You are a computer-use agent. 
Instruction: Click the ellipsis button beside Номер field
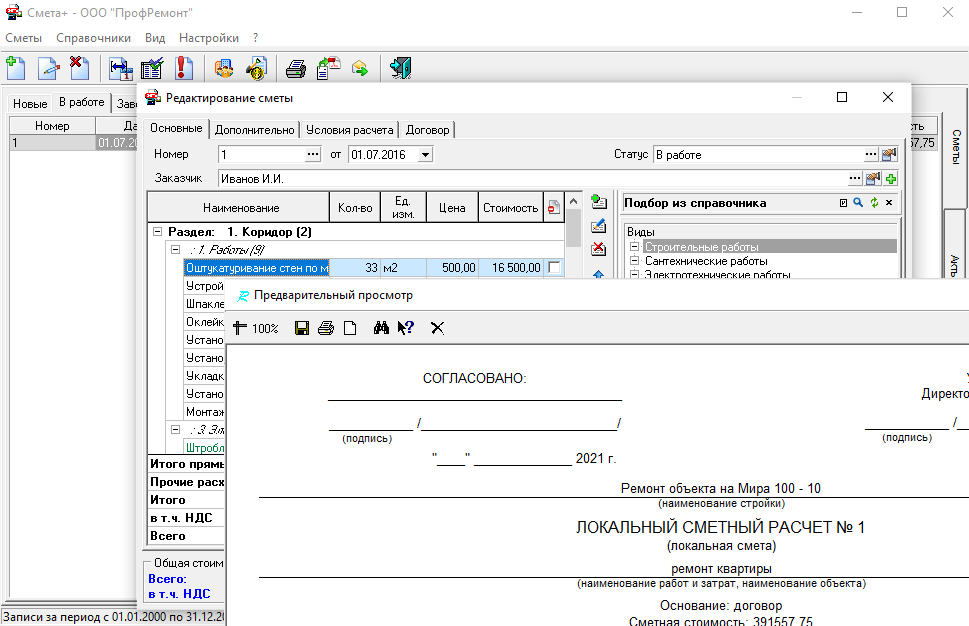(313, 155)
